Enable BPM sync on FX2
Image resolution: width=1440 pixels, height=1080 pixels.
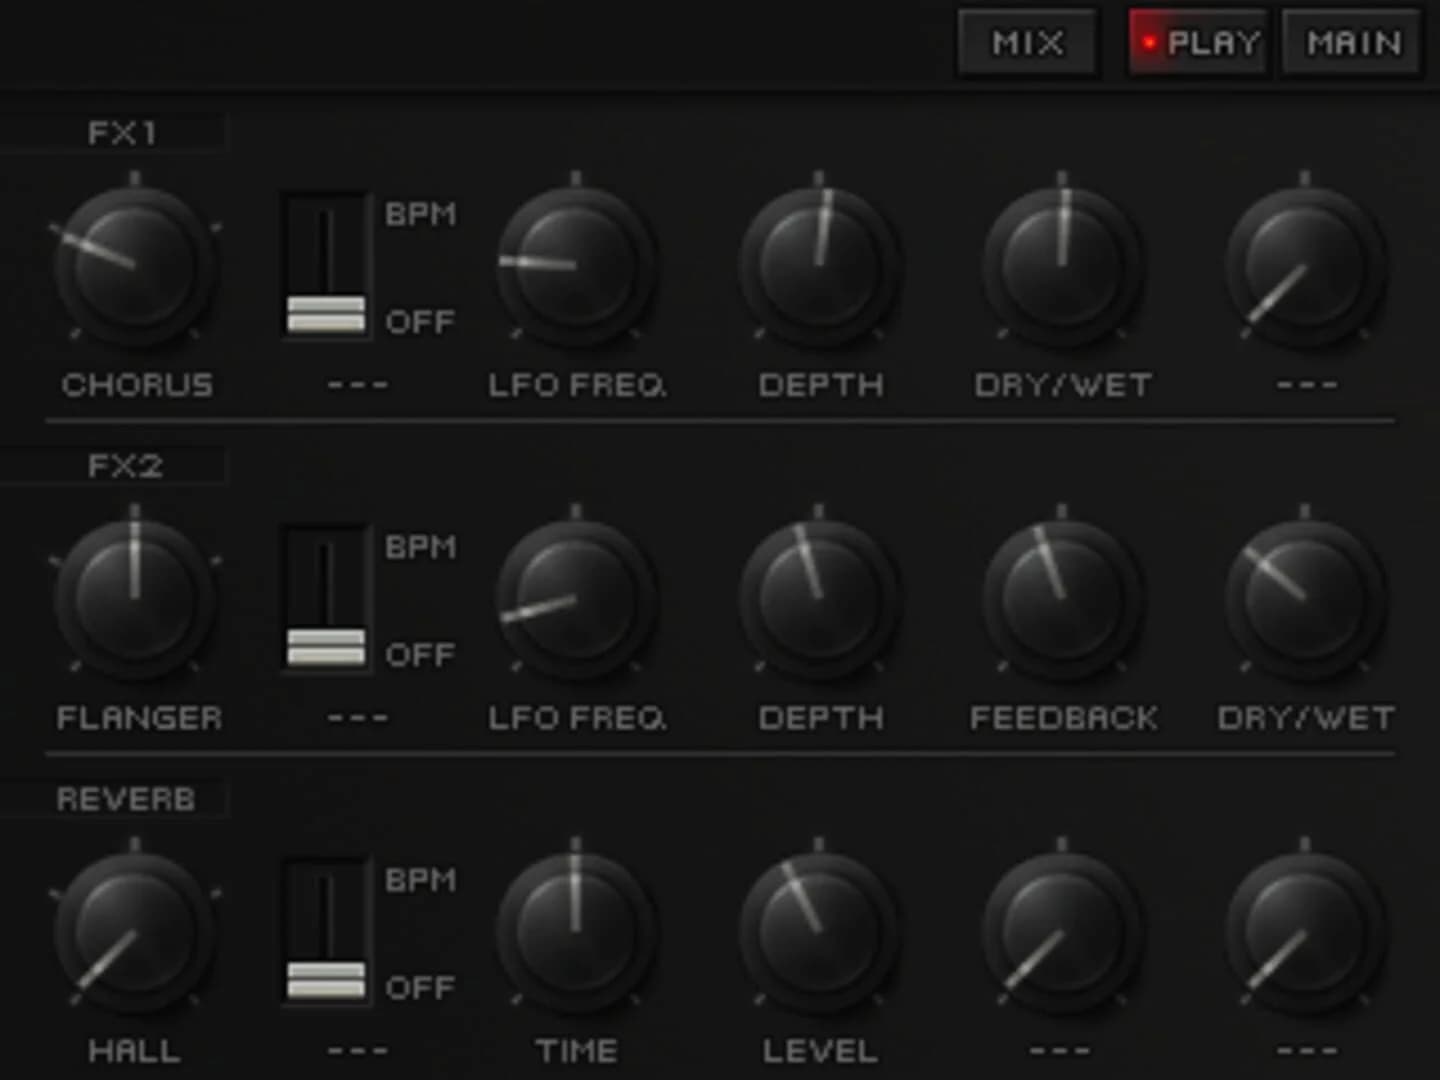point(324,600)
